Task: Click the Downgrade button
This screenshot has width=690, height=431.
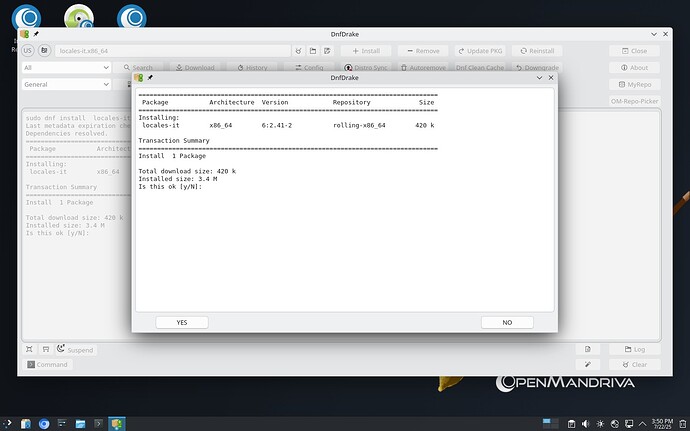Action: (537, 67)
